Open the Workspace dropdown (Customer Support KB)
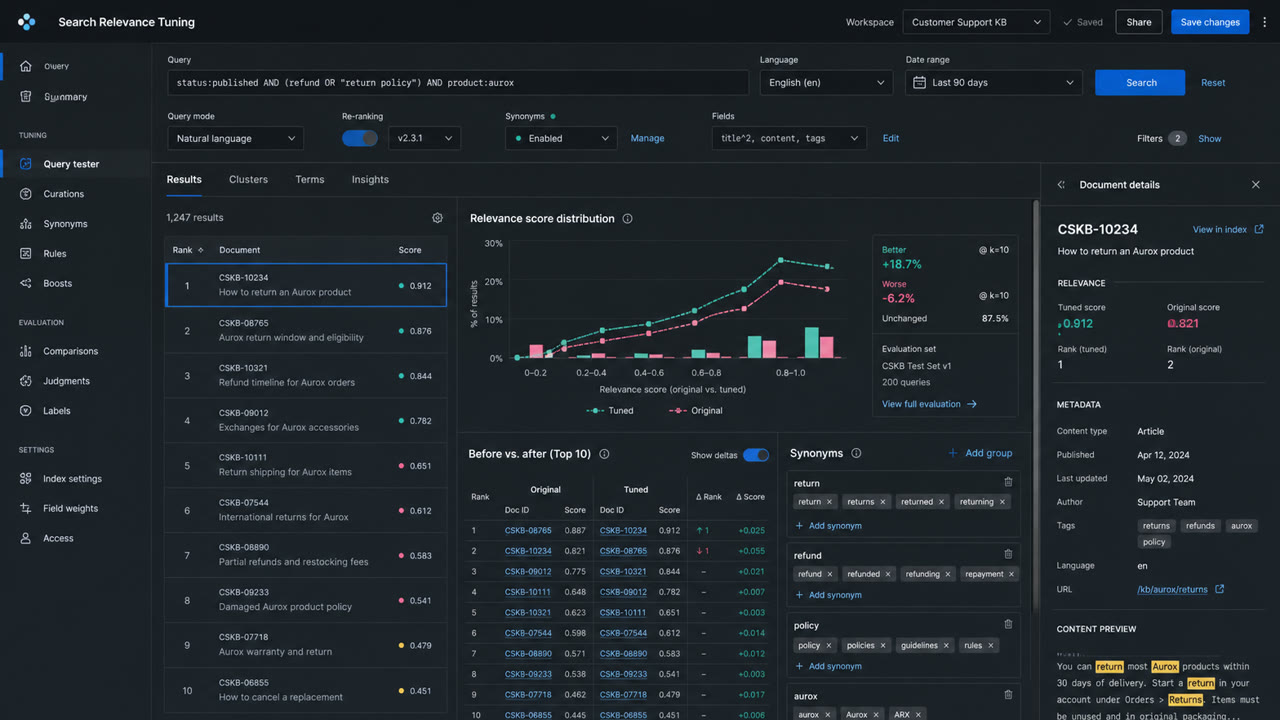This screenshot has width=1280, height=720. point(975,22)
